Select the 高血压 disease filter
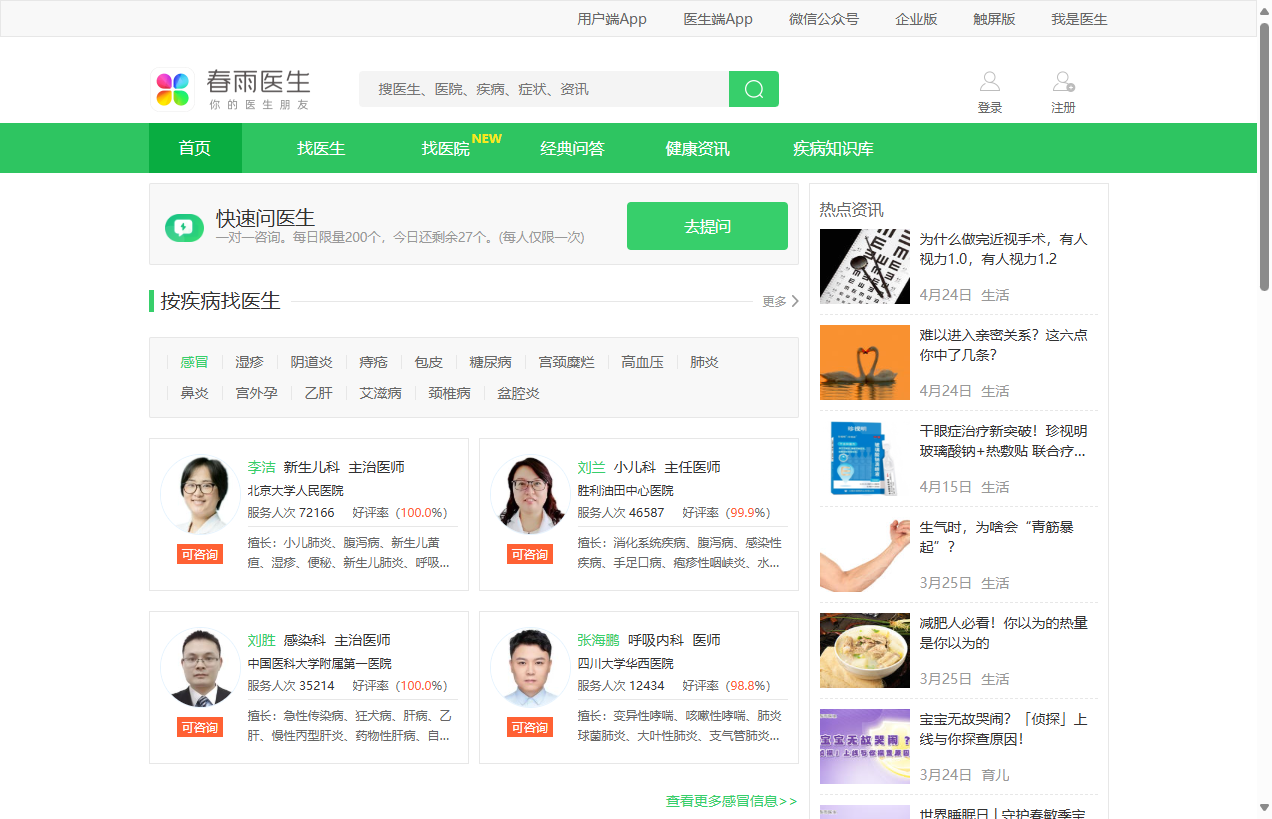The image size is (1272, 819). (x=642, y=362)
